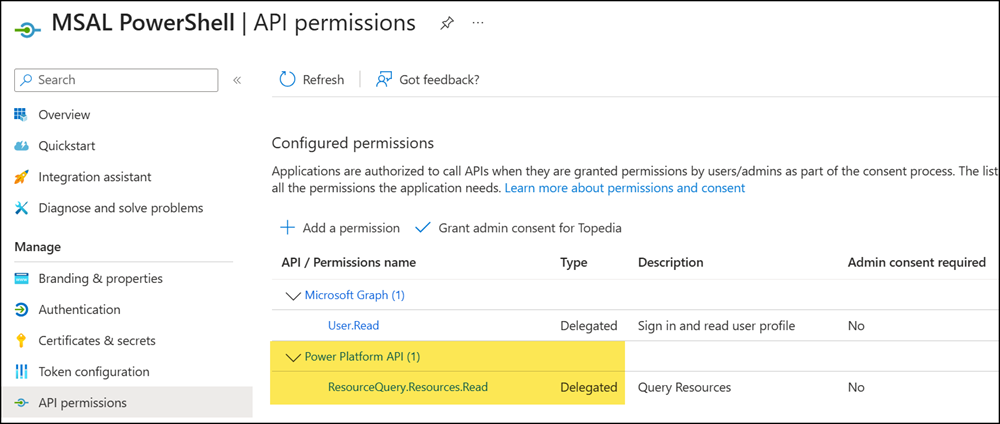The height and width of the screenshot is (424, 1000).
Task: Click the plus icon for Add a permission
Action: 288,228
